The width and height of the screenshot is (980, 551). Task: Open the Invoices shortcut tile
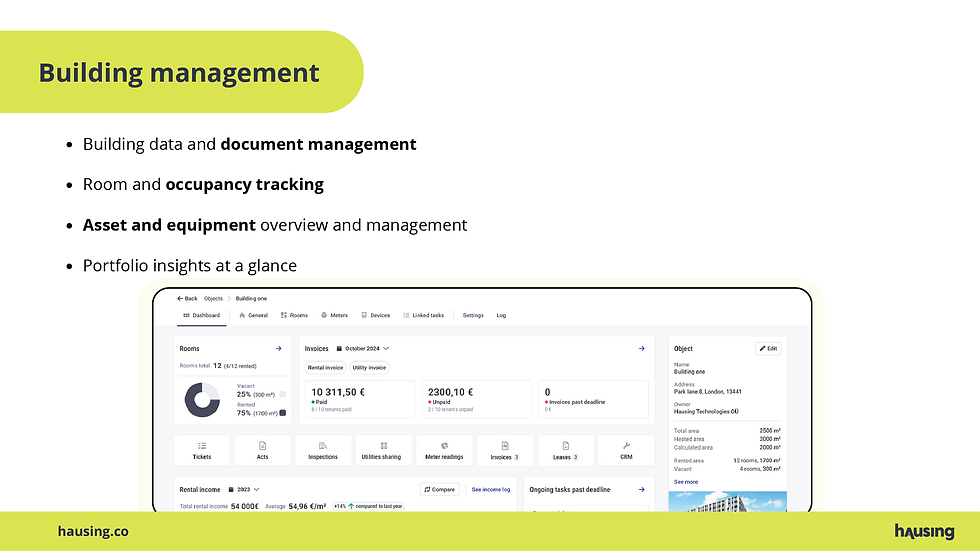click(x=504, y=450)
